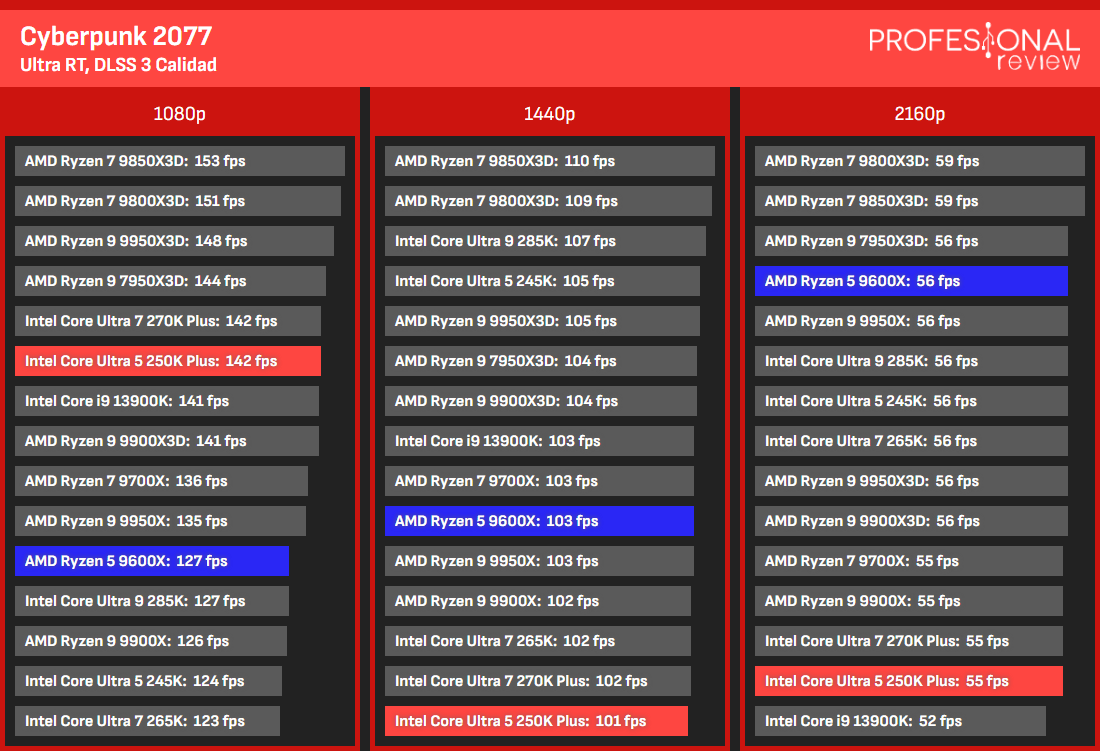Click 'AMD Ryzen 9 7950X3D: 56 fps' bar
The image size is (1100, 751).
(911, 241)
